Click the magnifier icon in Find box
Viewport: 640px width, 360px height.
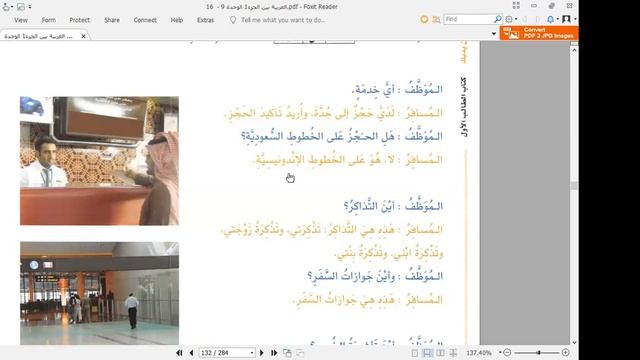tap(498, 19)
